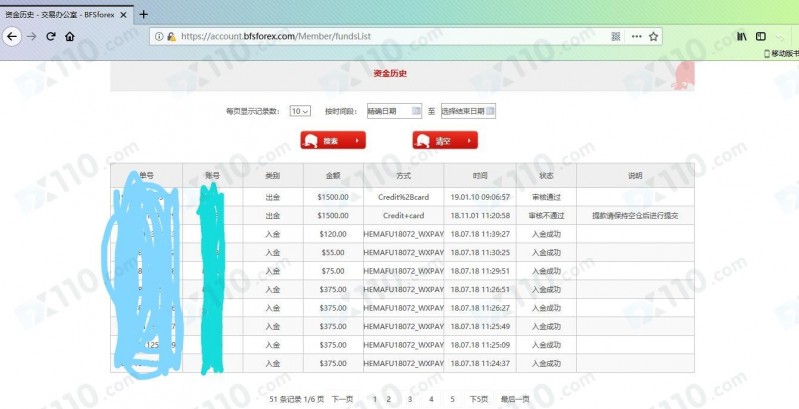
Task: Open the browser home page icon
Action: 70,37
